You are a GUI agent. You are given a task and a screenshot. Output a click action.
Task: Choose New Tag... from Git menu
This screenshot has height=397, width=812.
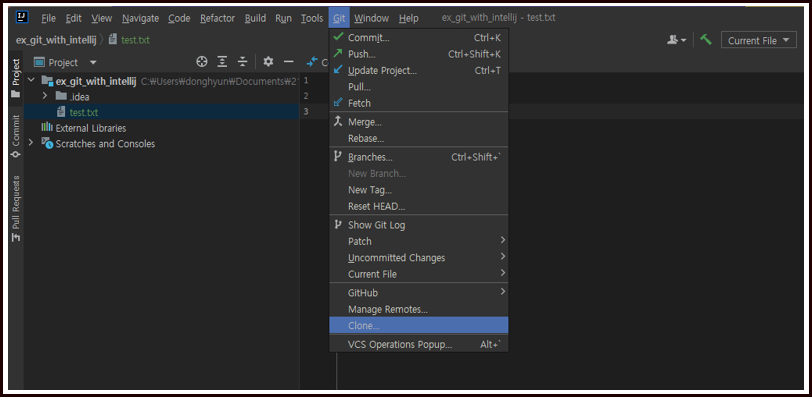point(419,190)
